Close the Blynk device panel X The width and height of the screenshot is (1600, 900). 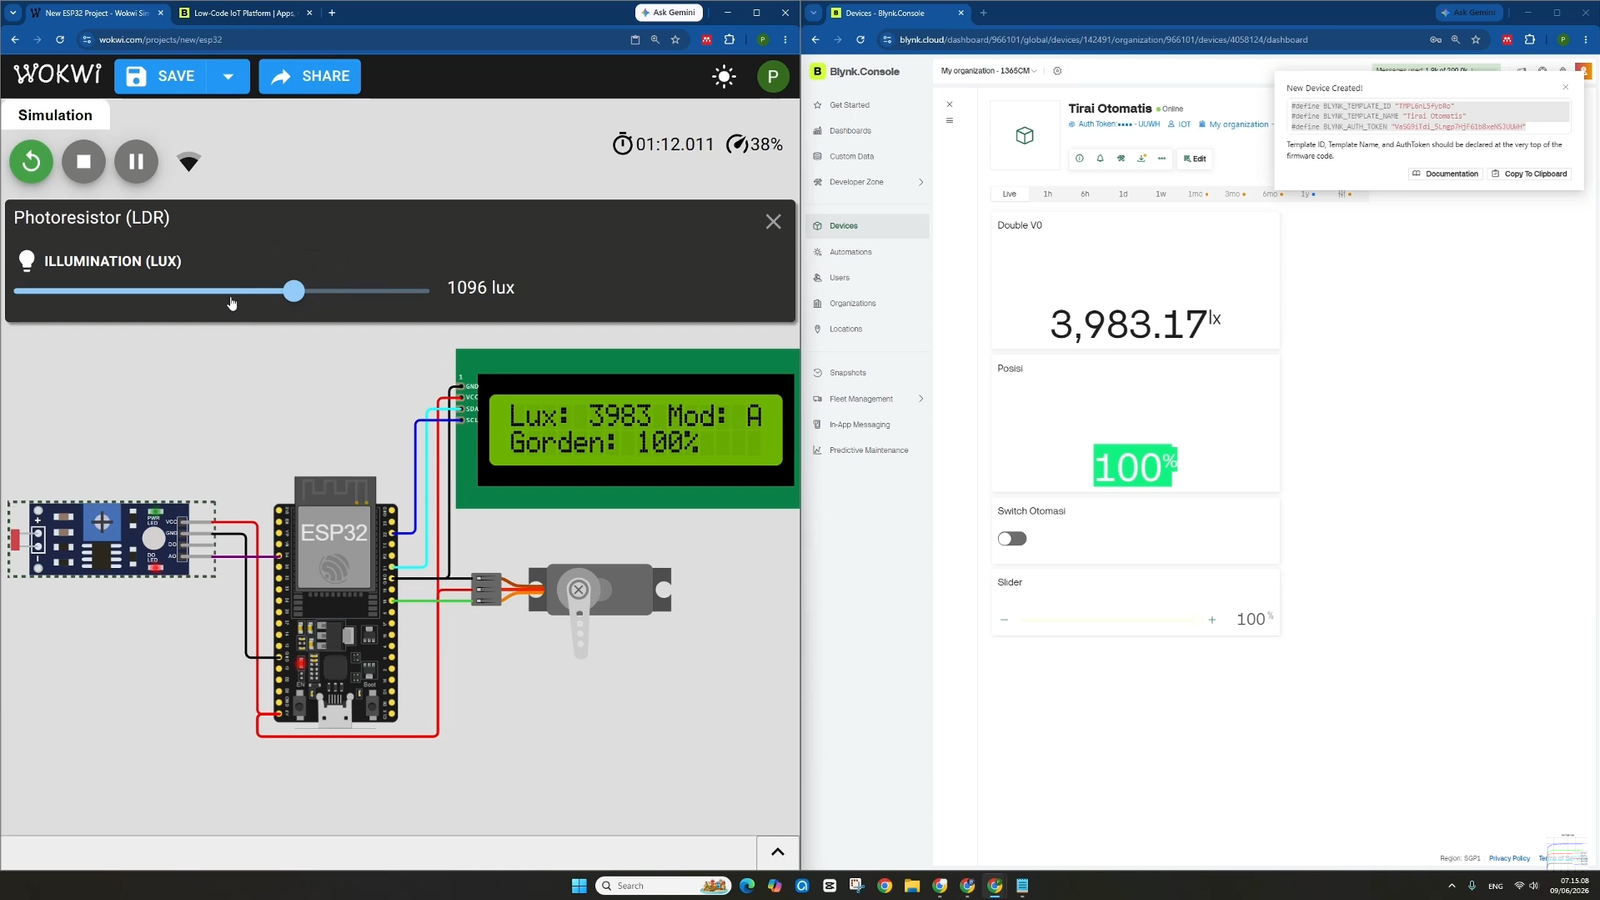(949, 104)
